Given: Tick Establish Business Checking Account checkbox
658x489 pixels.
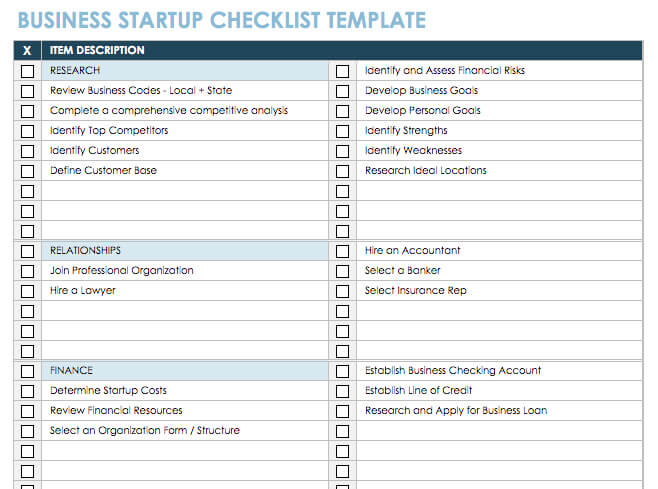Looking at the screenshot, I should click(343, 371).
